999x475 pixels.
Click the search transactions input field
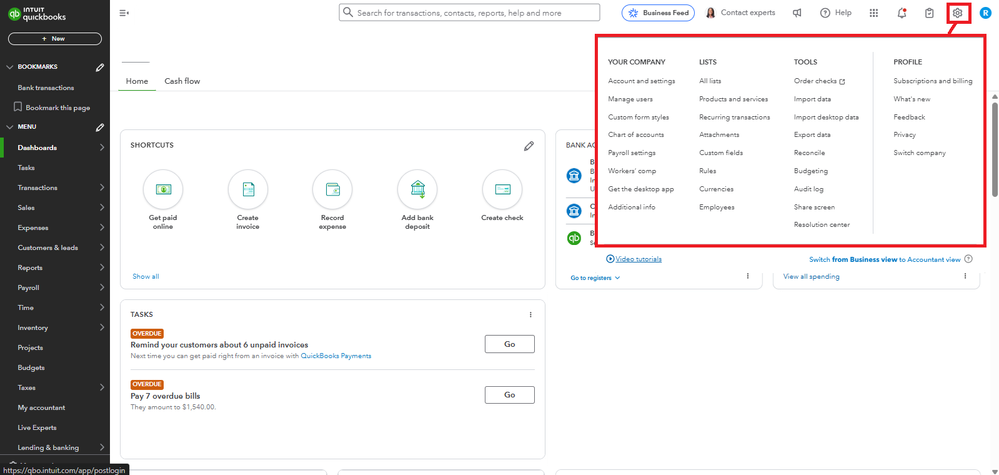point(469,12)
